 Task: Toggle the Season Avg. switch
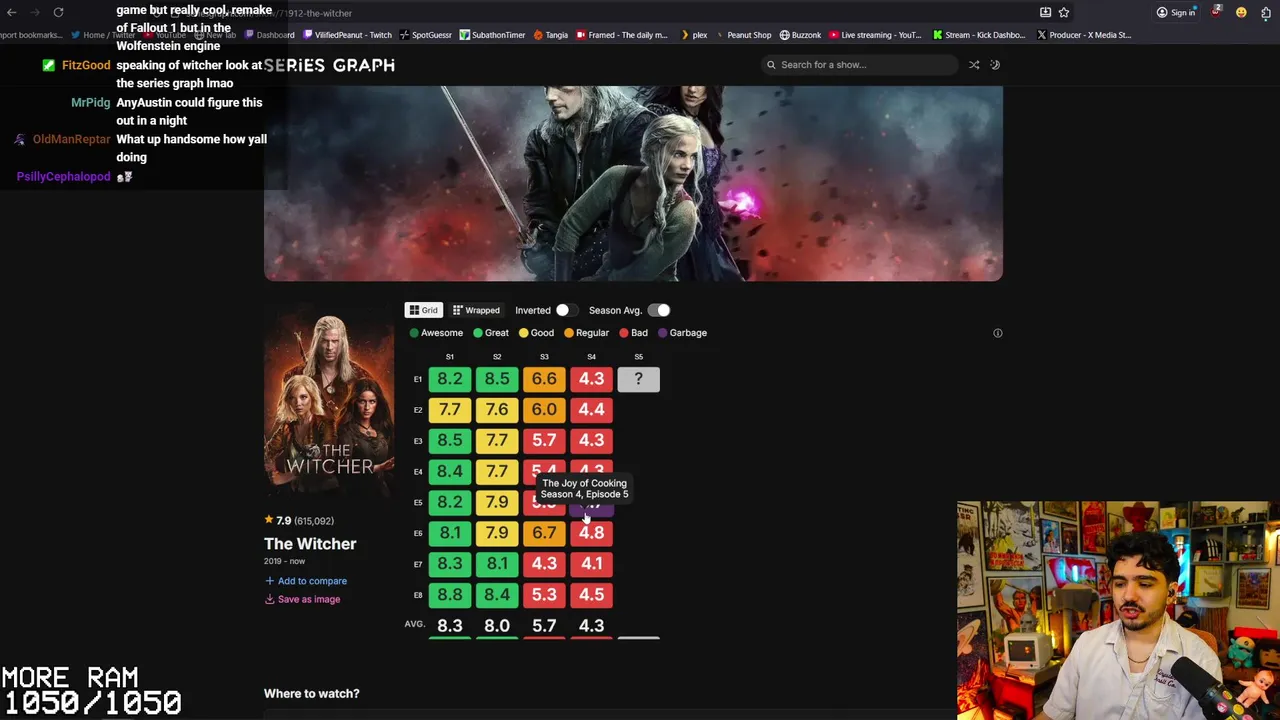[x=659, y=310]
